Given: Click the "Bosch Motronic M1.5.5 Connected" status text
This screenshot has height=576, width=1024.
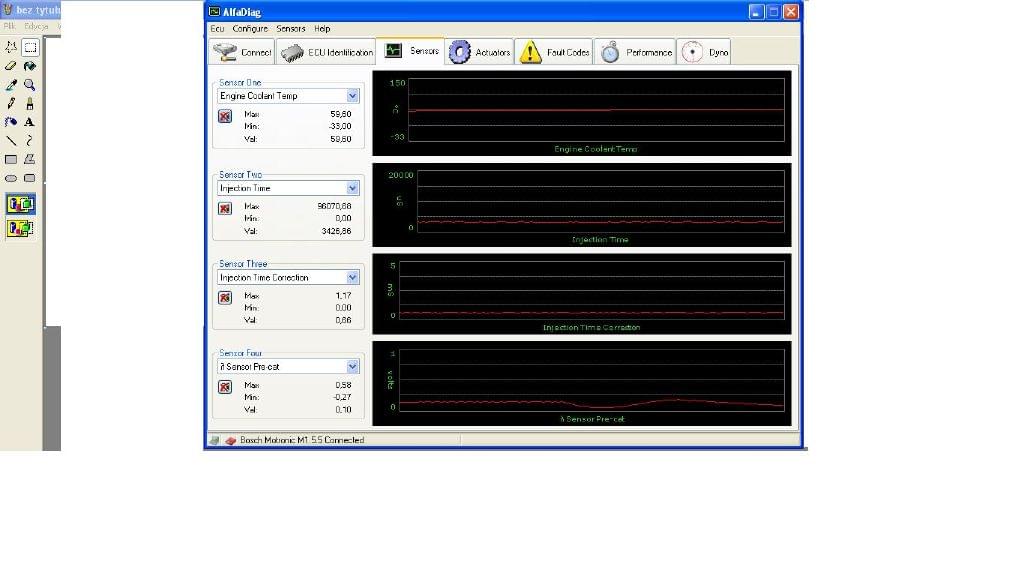Looking at the screenshot, I should (x=302, y=440).
